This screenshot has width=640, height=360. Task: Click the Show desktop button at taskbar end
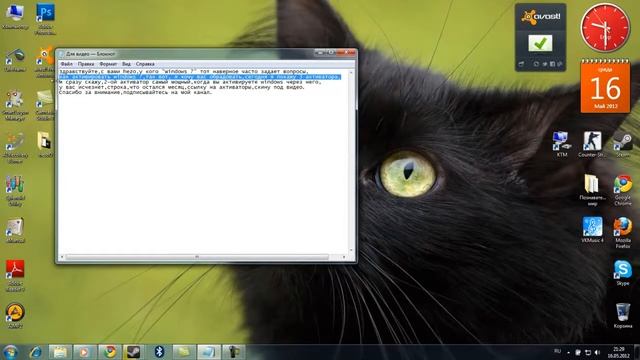click(x=637, y=352)
